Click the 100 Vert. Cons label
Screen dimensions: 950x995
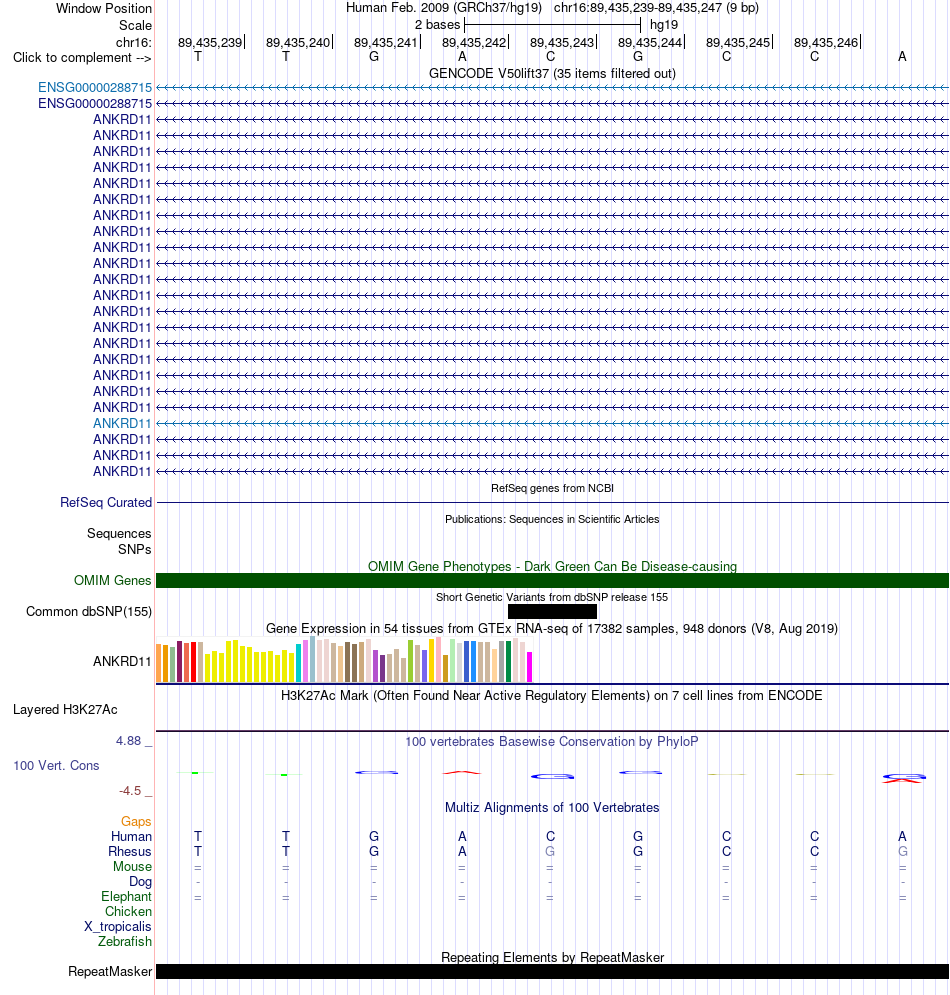click(56, 765)
